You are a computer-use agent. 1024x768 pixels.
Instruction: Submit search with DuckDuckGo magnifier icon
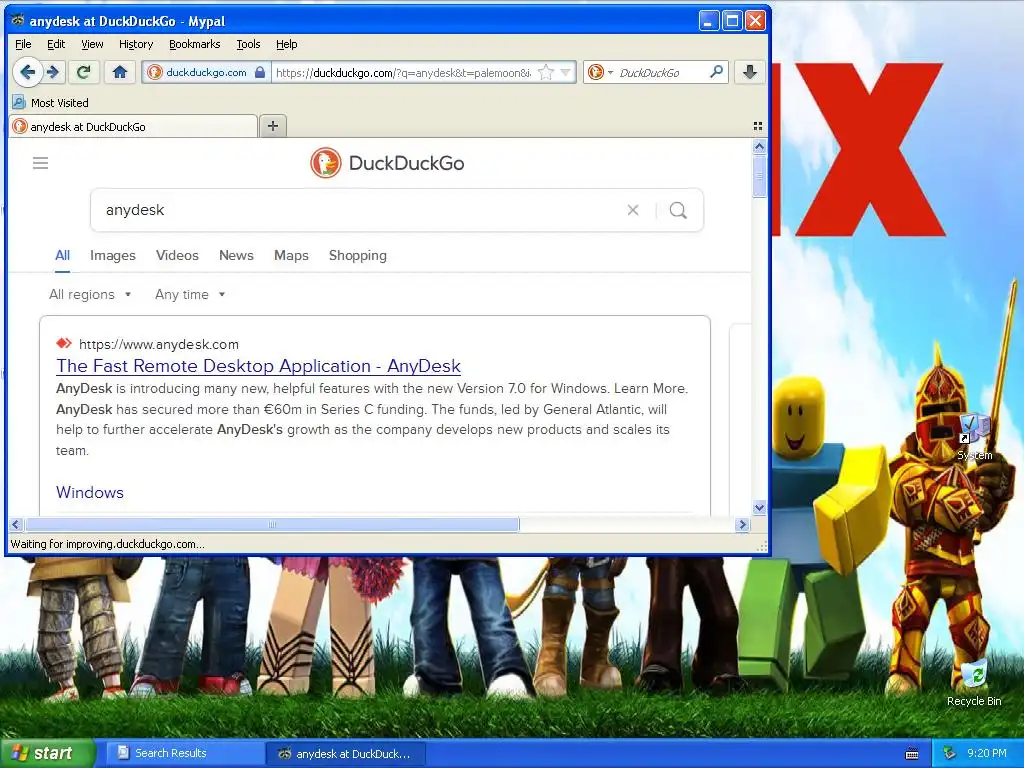[679, 210]
